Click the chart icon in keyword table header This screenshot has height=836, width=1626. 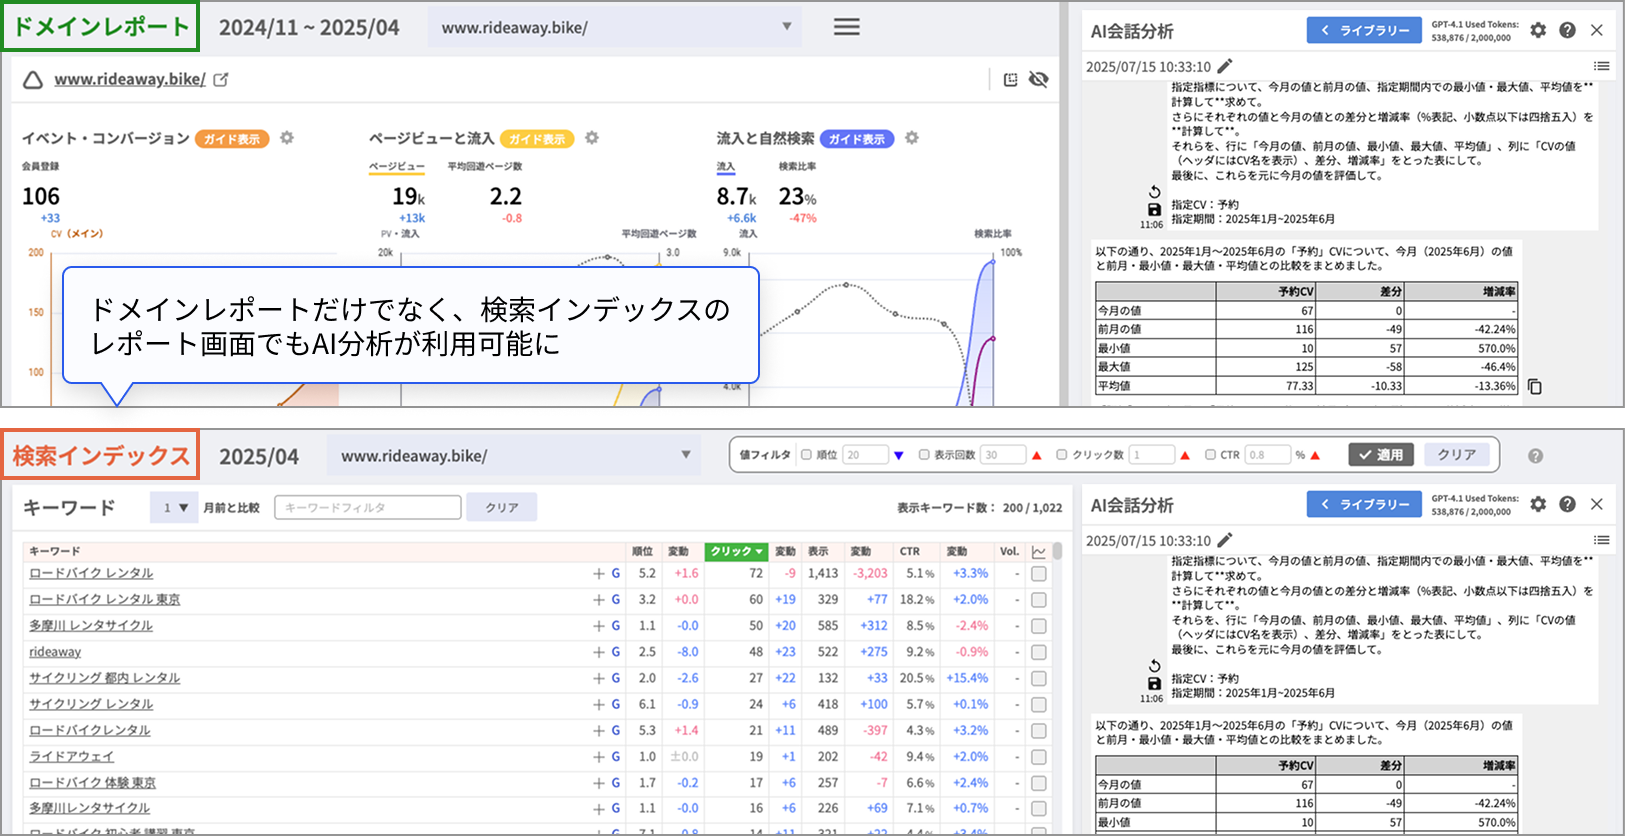(1039, 551)
